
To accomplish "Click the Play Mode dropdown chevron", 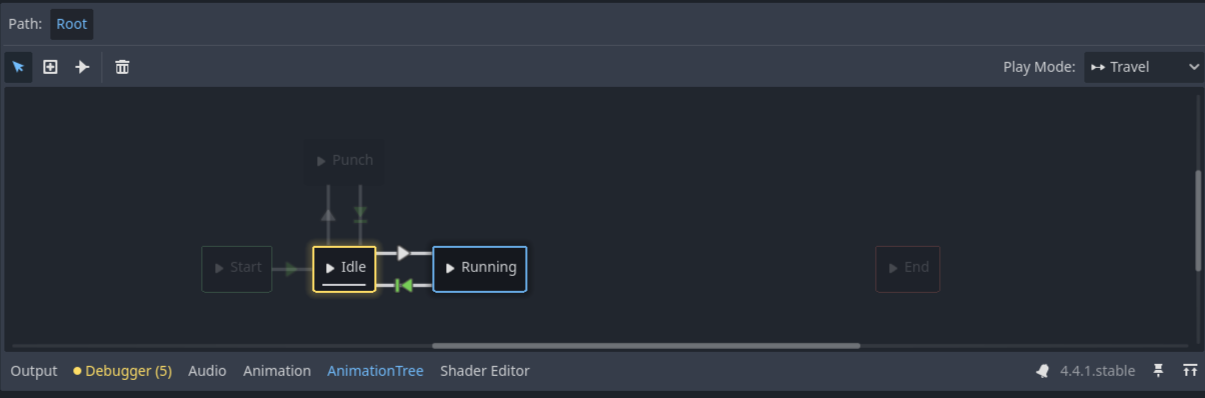I will (x=1193, y=67).
